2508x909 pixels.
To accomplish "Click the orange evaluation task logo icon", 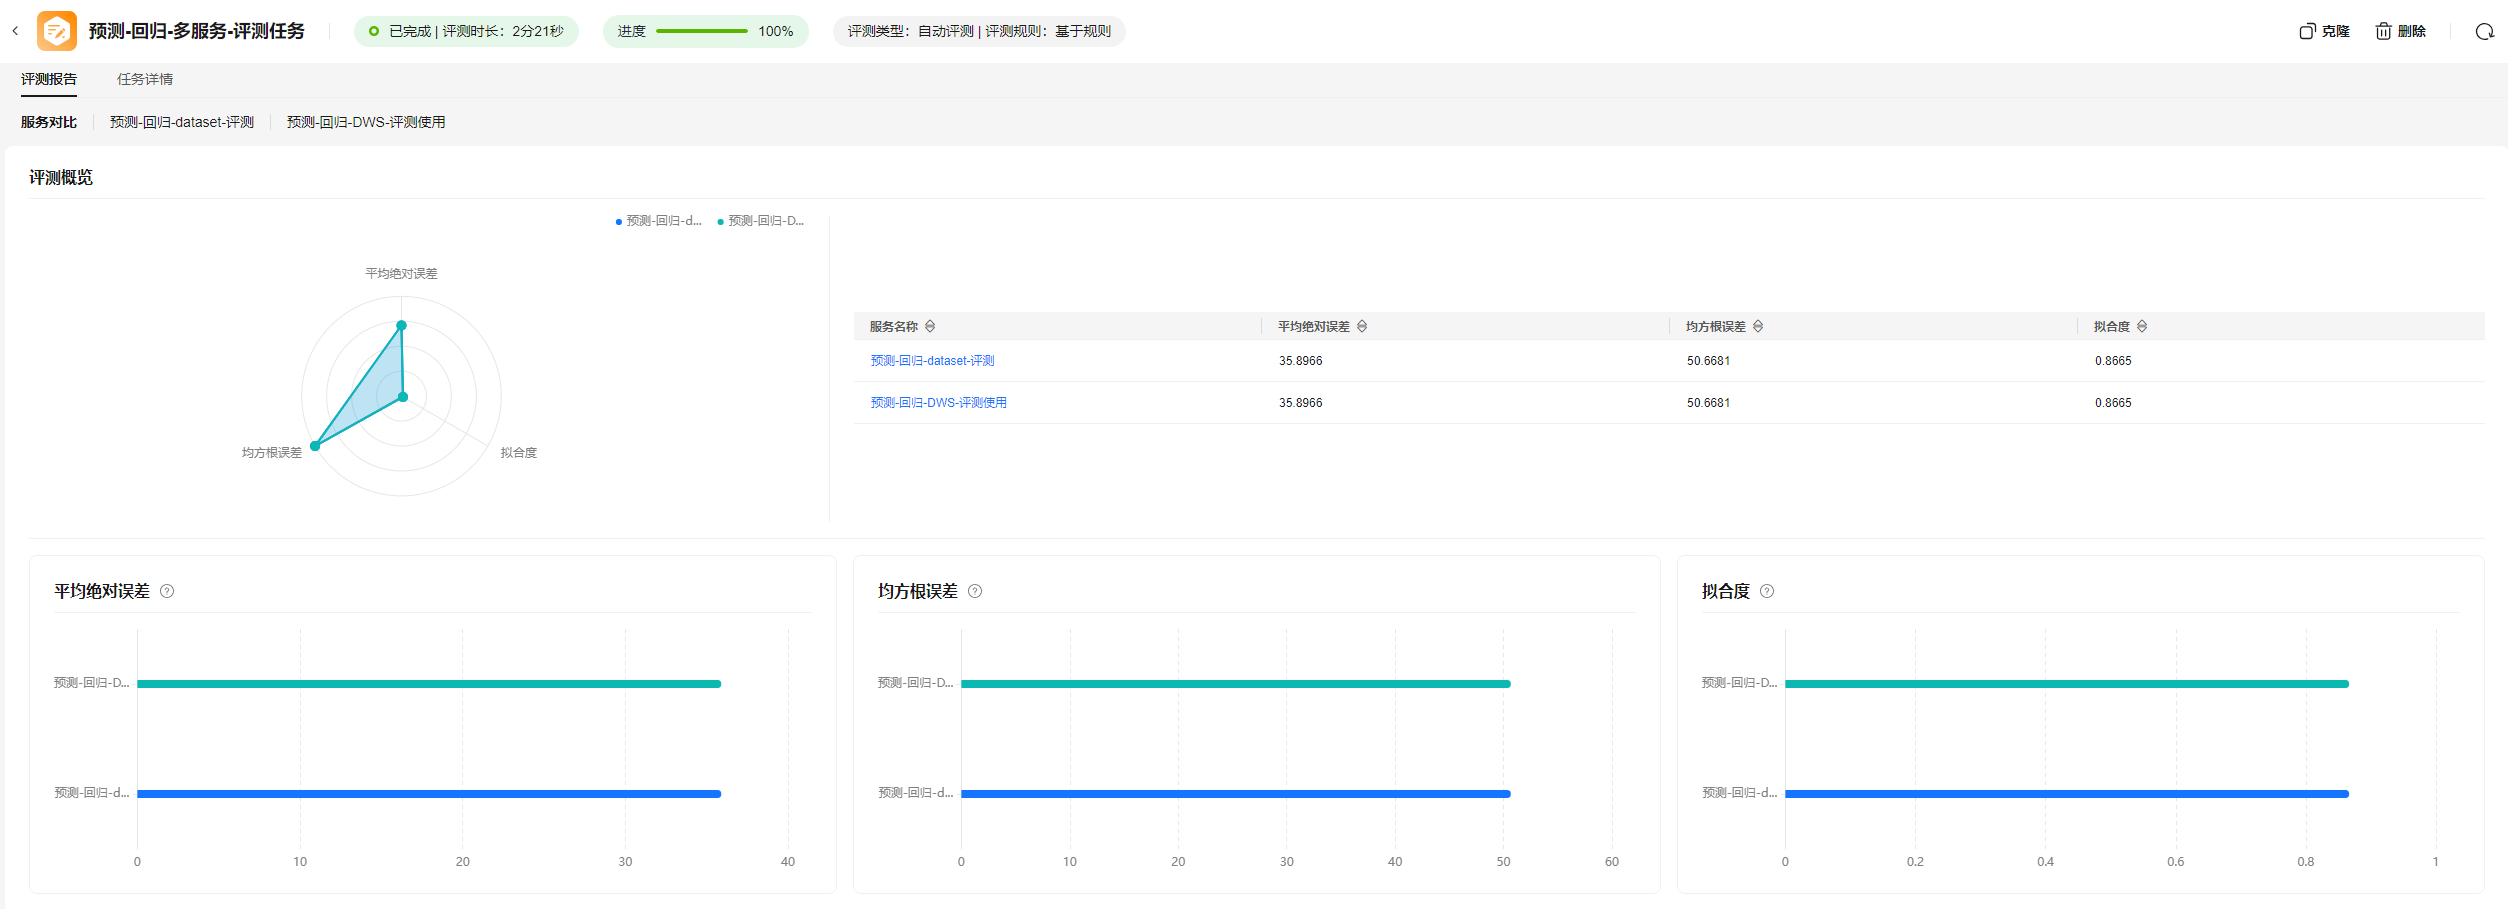I will click(57, 31).
